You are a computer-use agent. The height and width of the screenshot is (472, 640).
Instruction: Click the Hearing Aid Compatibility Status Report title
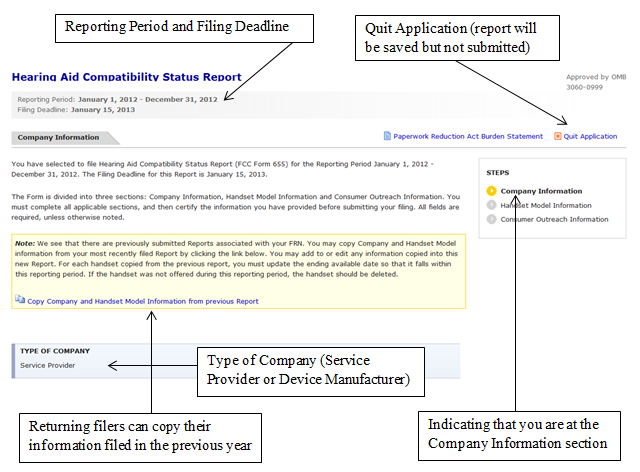pos(125,77)
